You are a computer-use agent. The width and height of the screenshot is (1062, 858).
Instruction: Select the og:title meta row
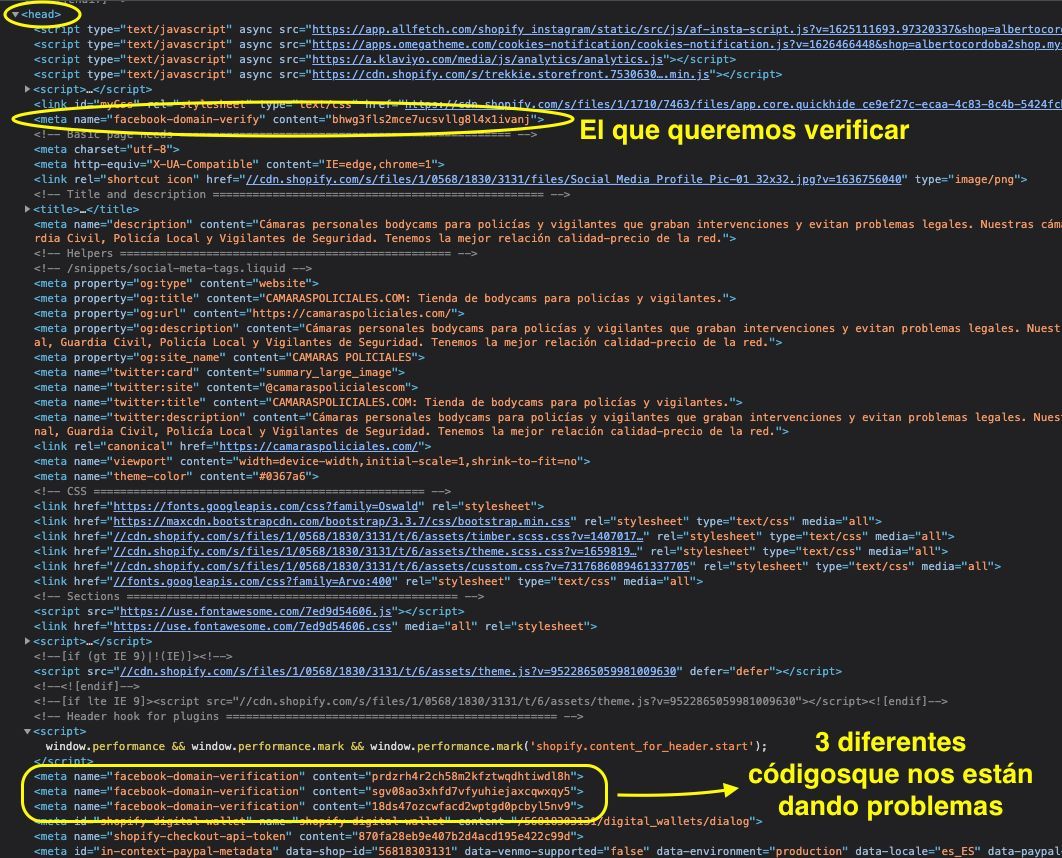click(x=385, y=298)
